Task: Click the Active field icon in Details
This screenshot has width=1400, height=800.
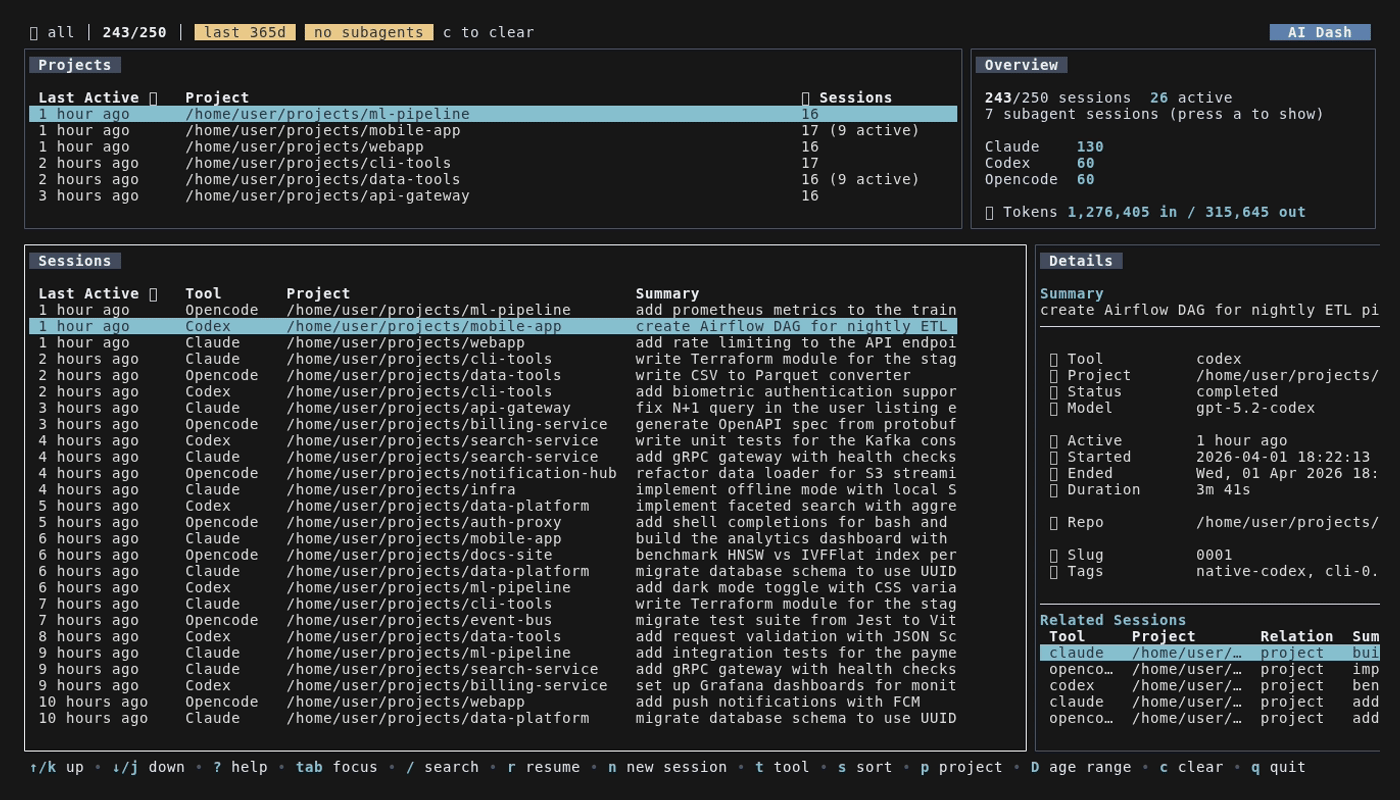Action: coord(1054,441)
